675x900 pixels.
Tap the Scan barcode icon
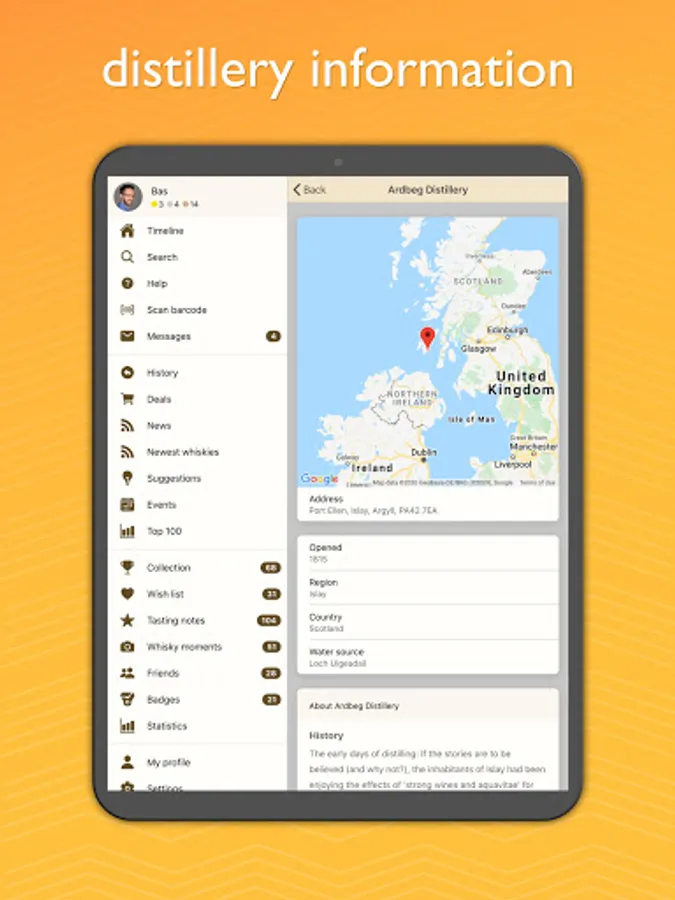(127, 309)
